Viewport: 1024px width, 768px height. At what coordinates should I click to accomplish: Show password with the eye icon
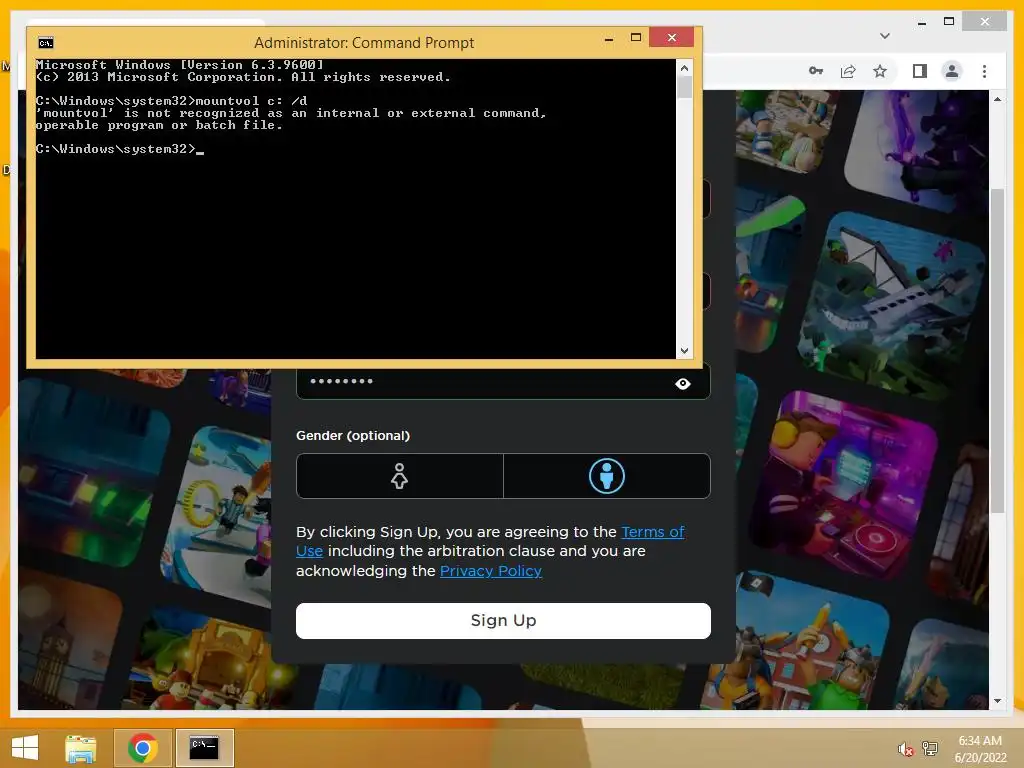pos(682,383)
